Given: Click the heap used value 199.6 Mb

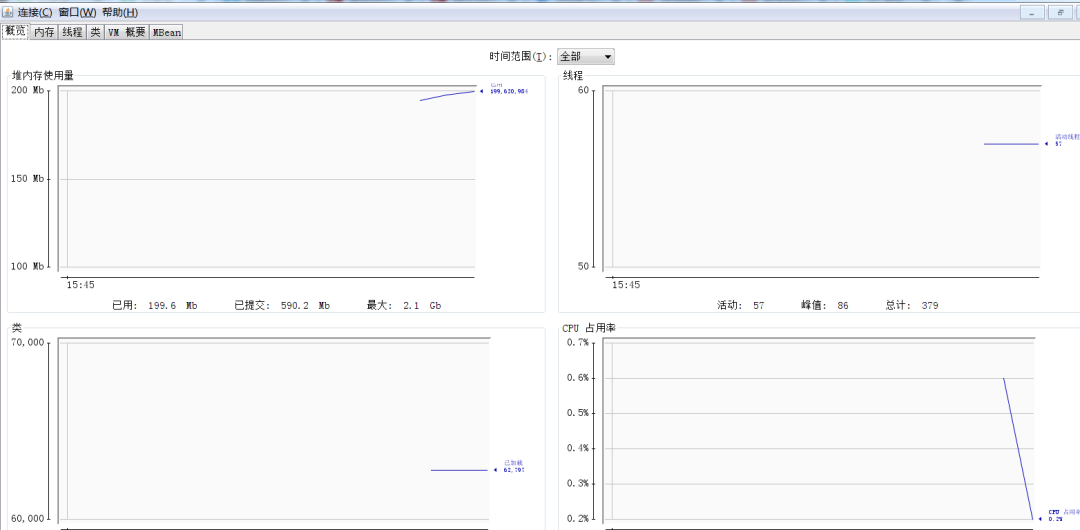Looking at the screenshot, I should (x=173, y=305).
